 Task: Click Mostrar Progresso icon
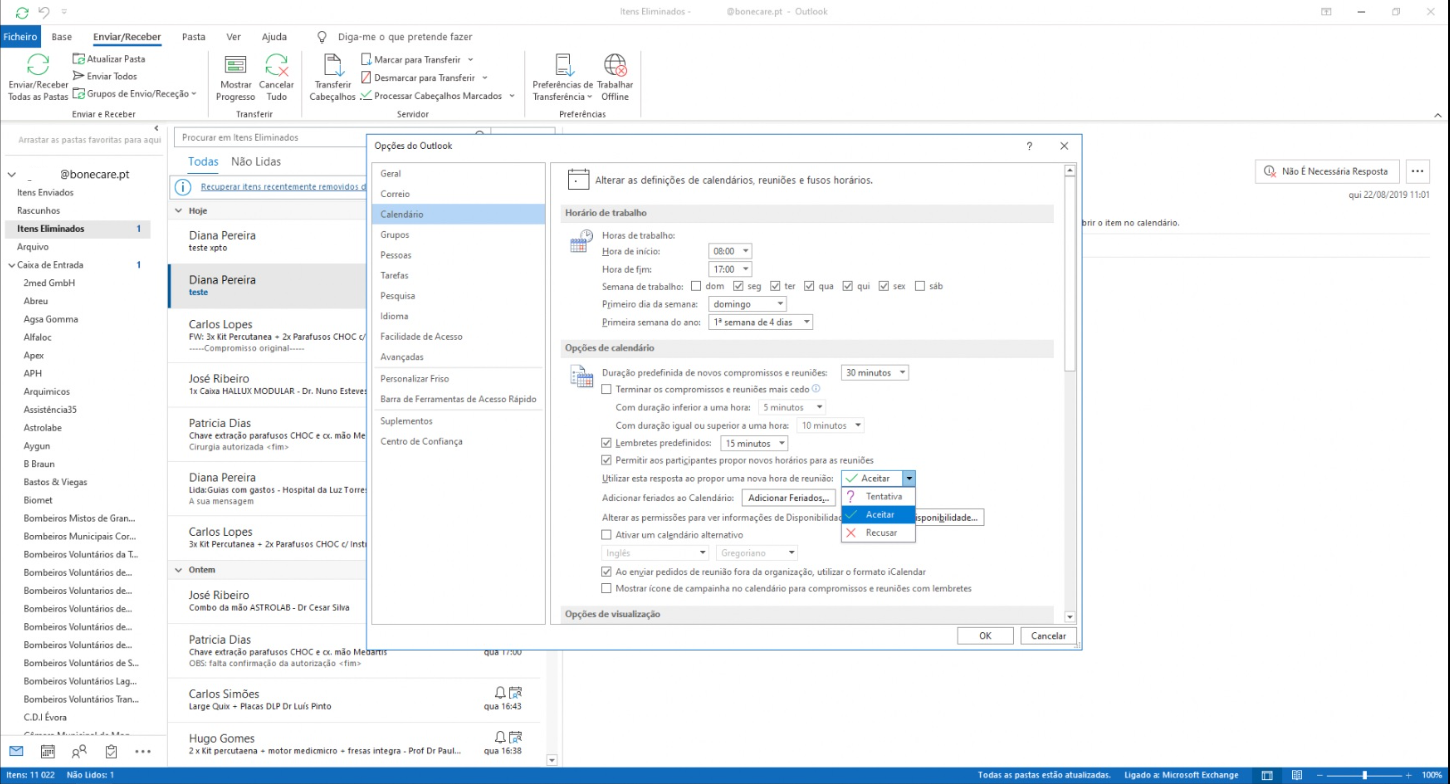click(236, 65)
